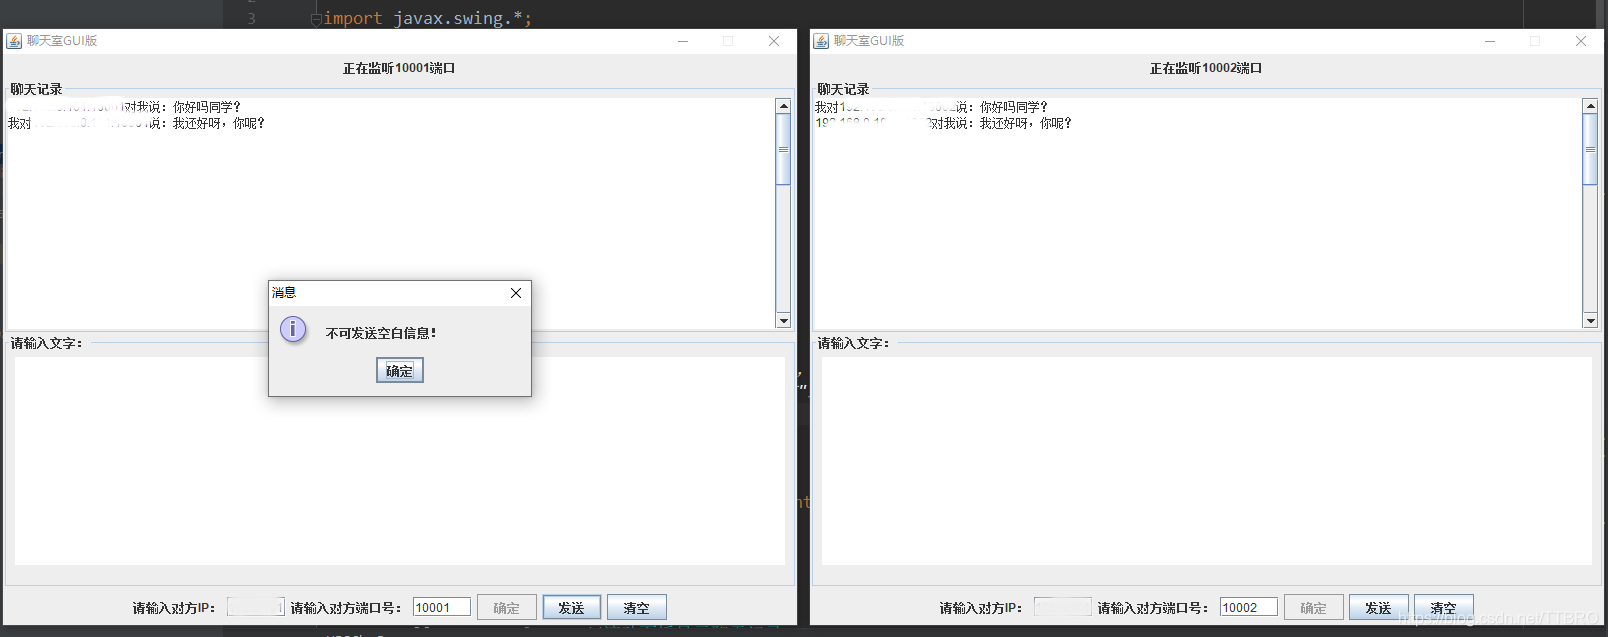Click the scroll-up arrow in the right chat log
Screen dimensions: 1608x637
[x=1590, y=106]
